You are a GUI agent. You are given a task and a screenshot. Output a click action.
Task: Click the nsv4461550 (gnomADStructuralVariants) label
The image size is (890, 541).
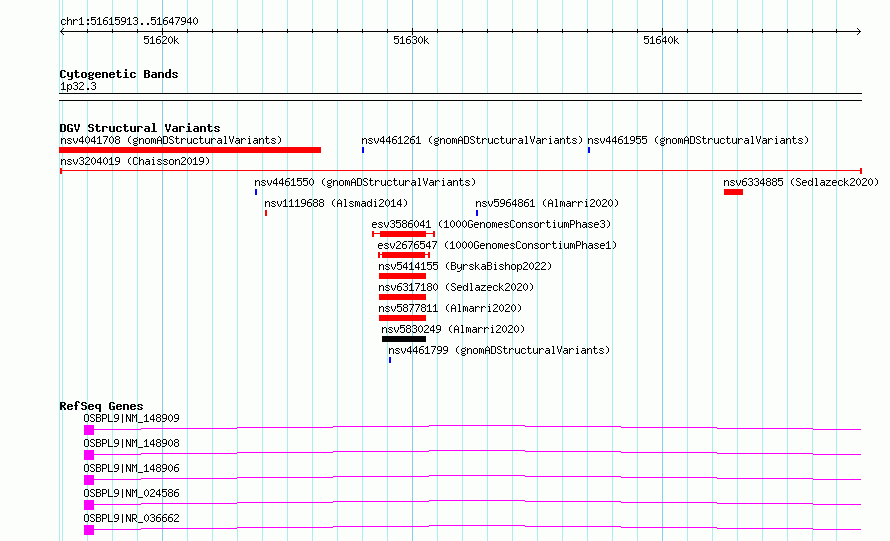pyautogui.click(x=365, y=182)
